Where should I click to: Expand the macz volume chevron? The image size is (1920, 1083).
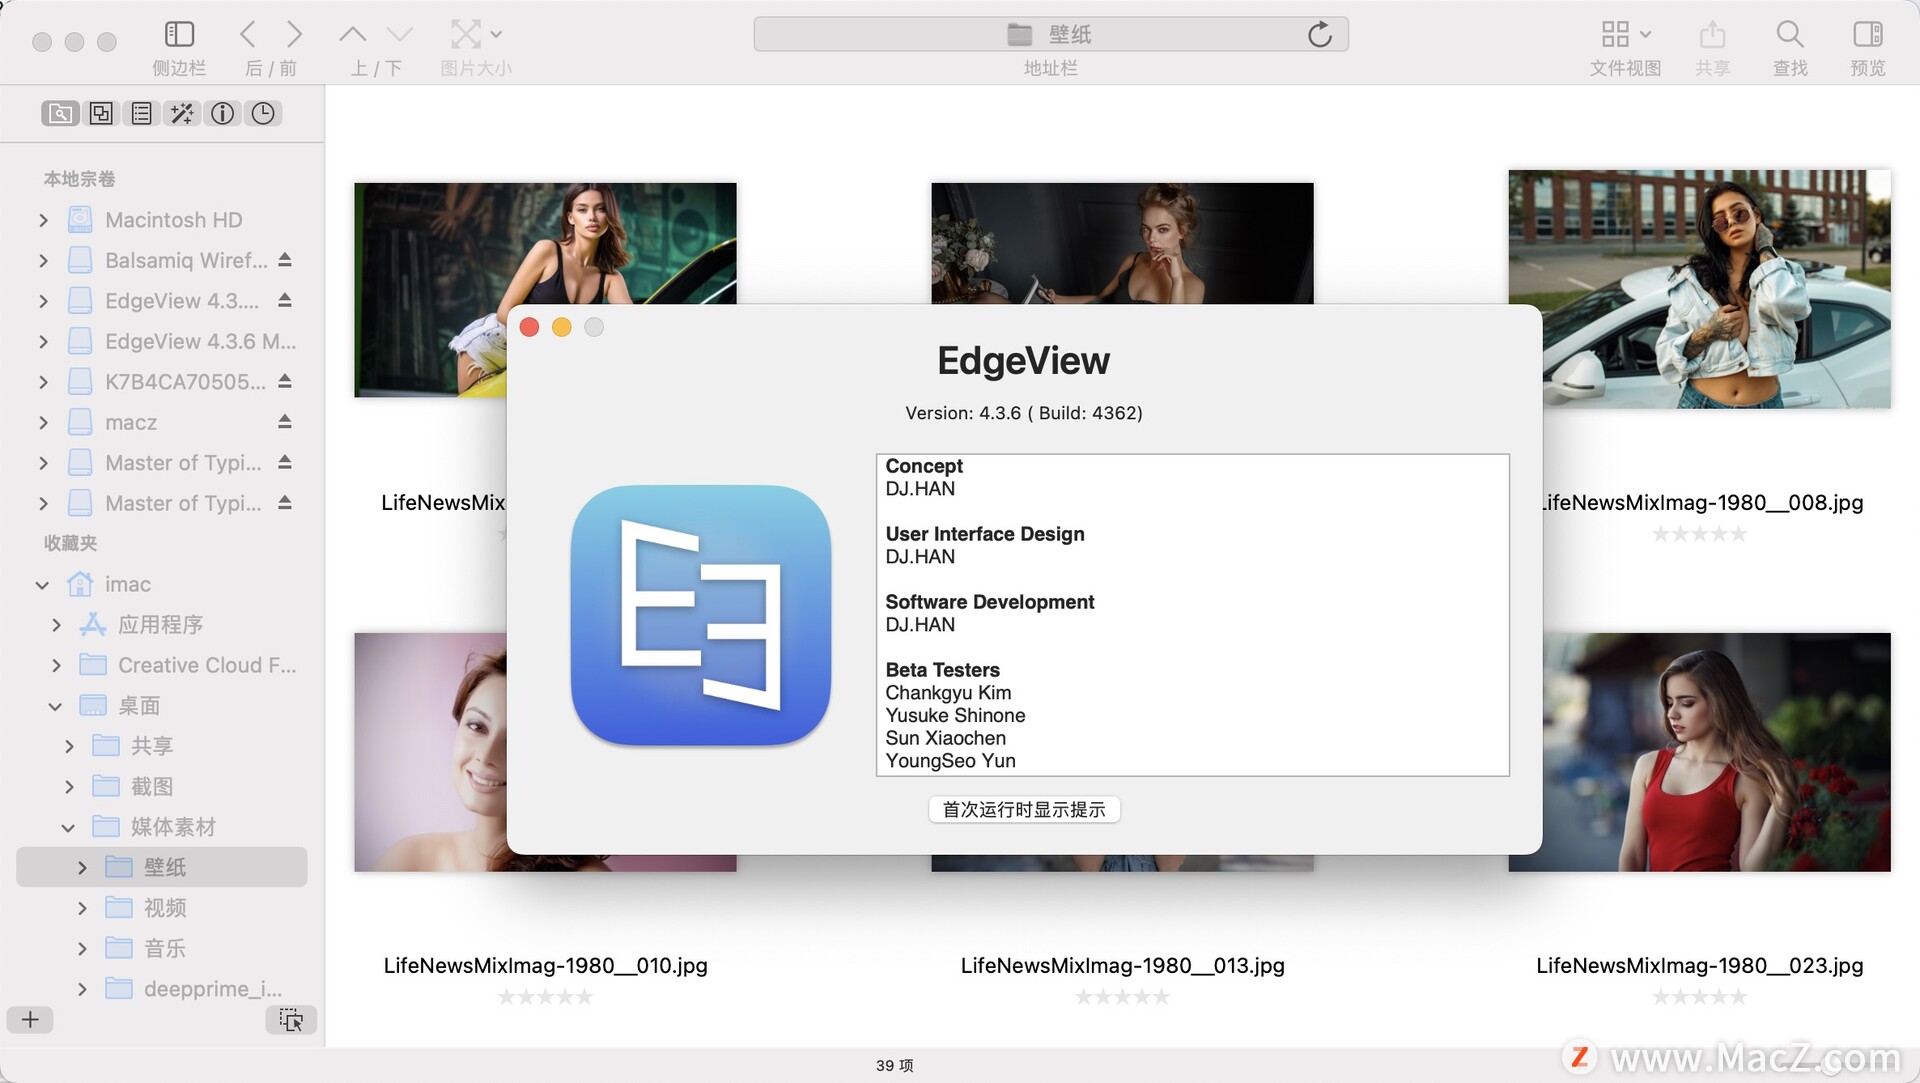coord(43,423)
